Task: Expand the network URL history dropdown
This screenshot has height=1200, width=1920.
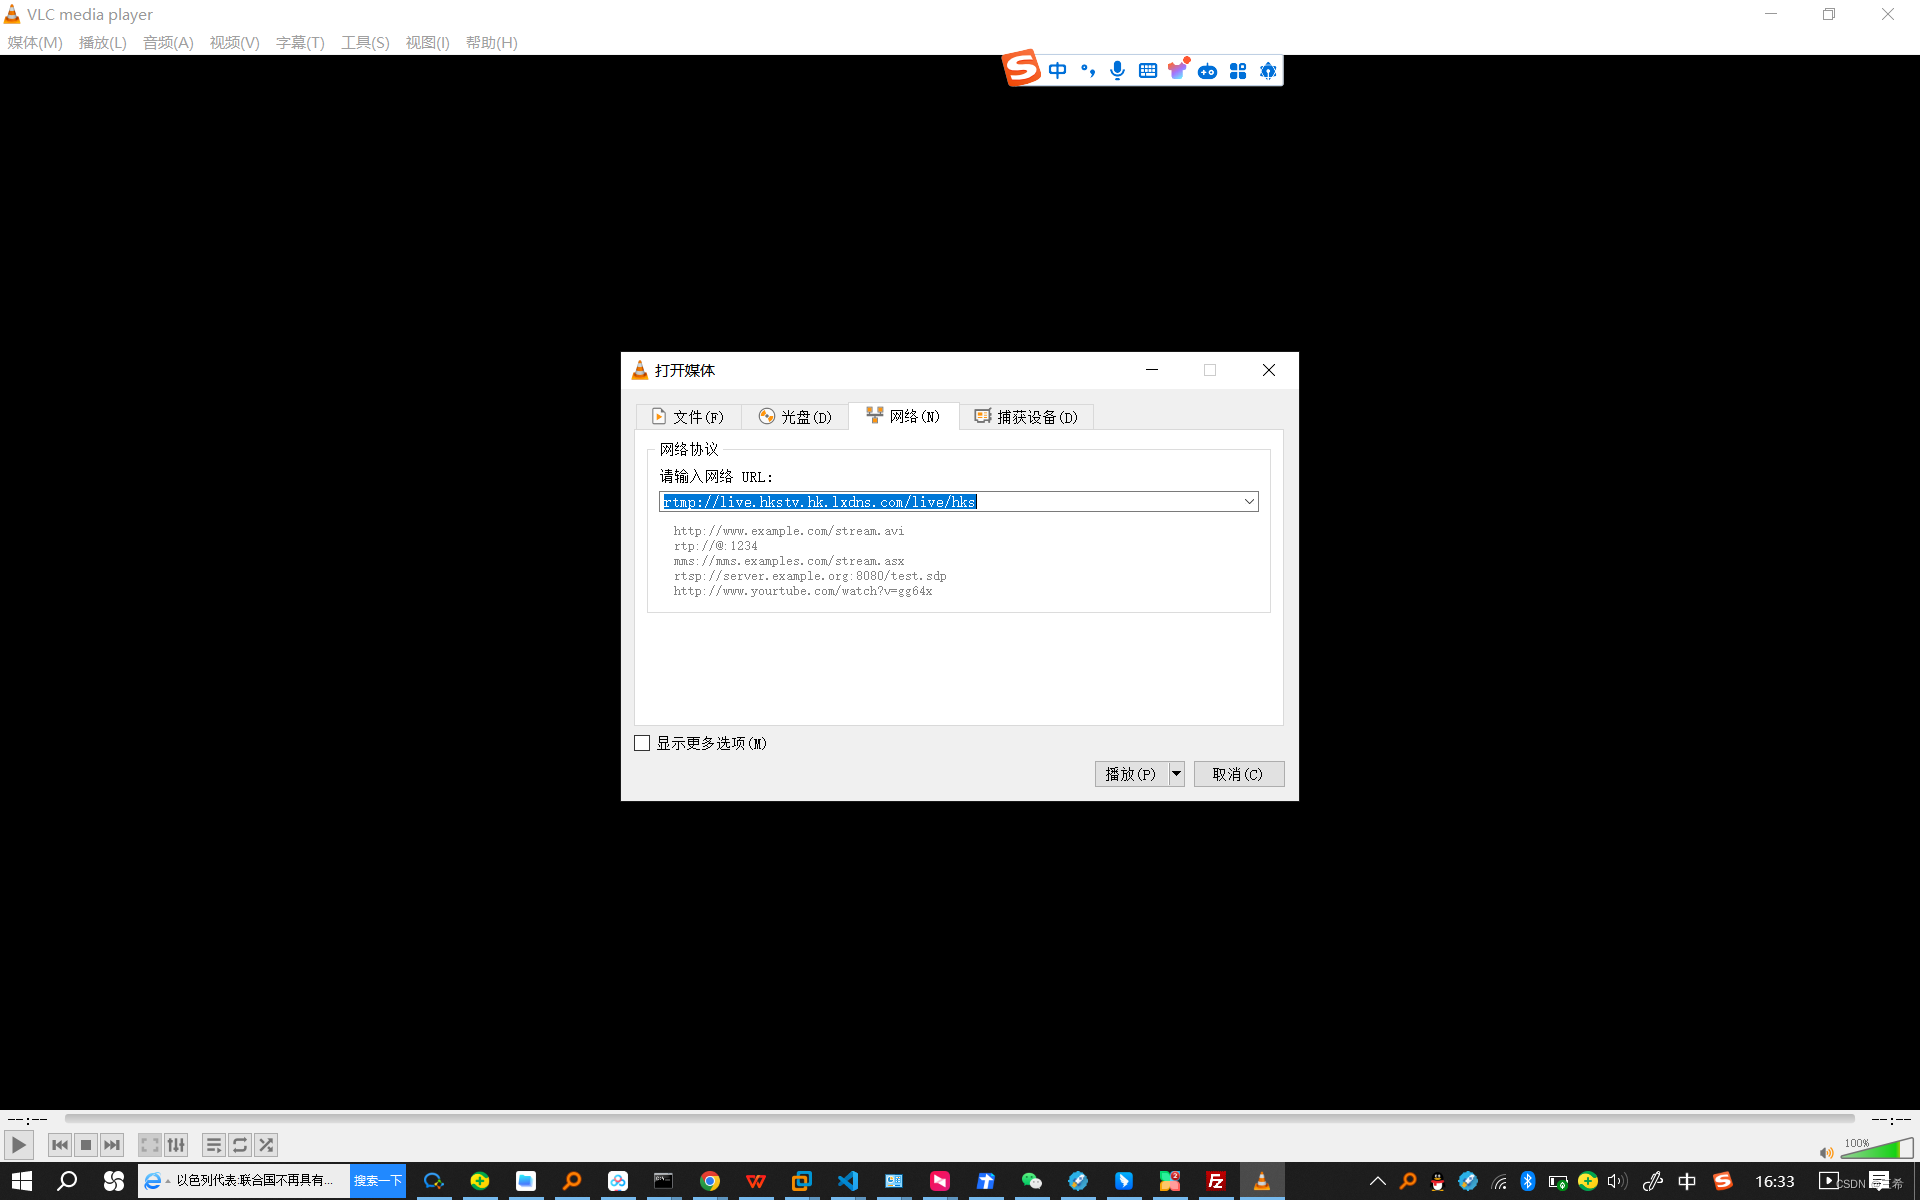Action: pos(1249,502)
